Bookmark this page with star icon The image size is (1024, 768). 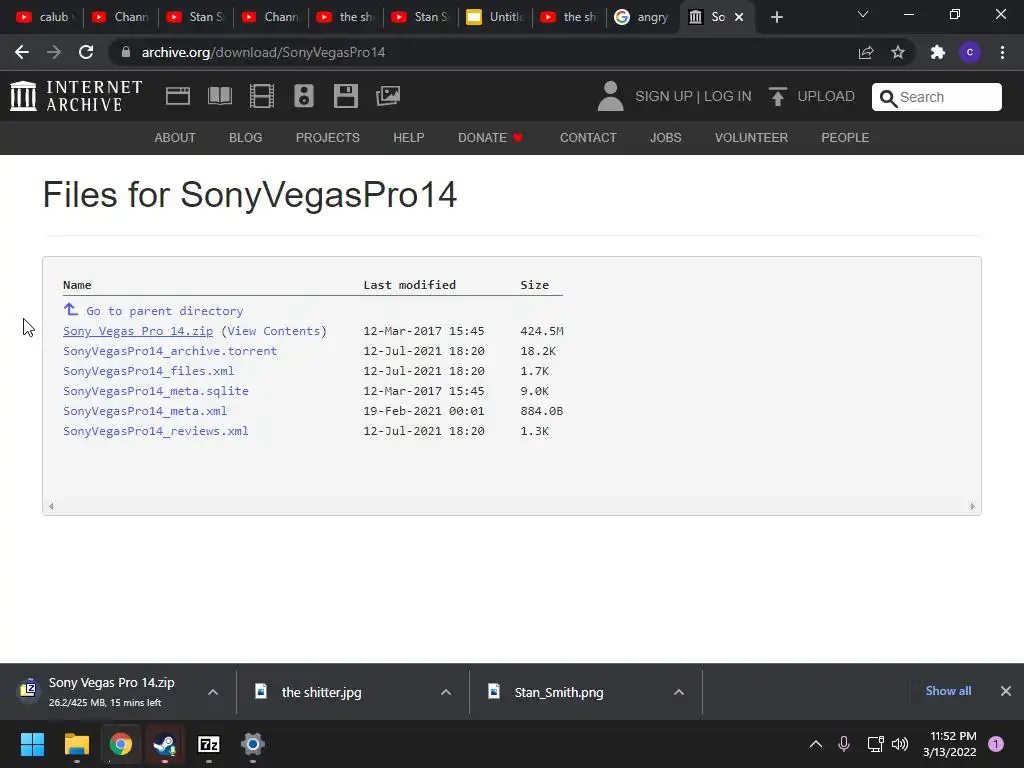898,52
